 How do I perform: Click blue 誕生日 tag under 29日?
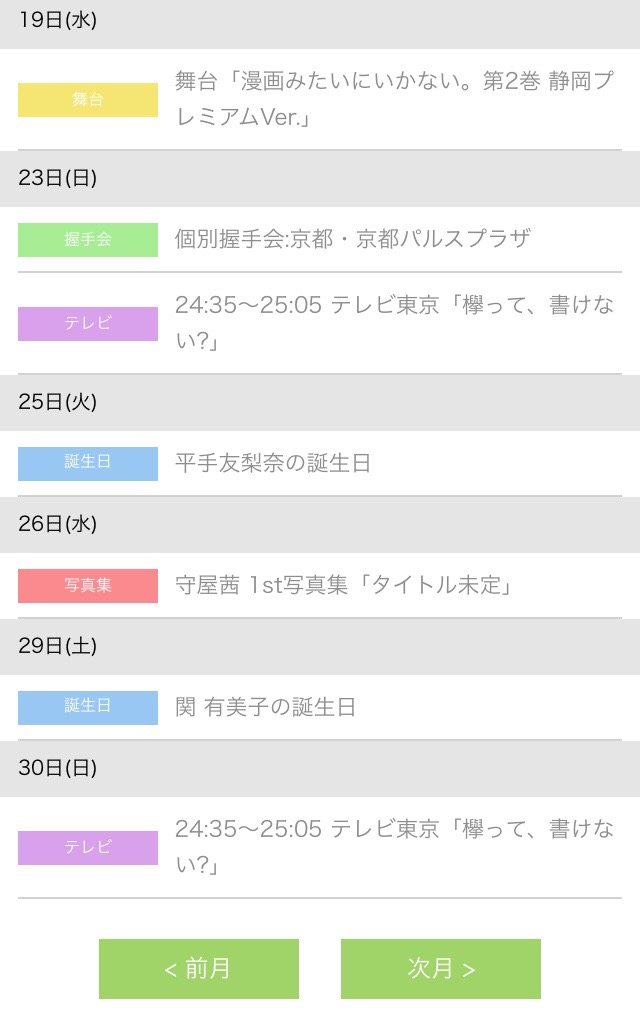88,707
